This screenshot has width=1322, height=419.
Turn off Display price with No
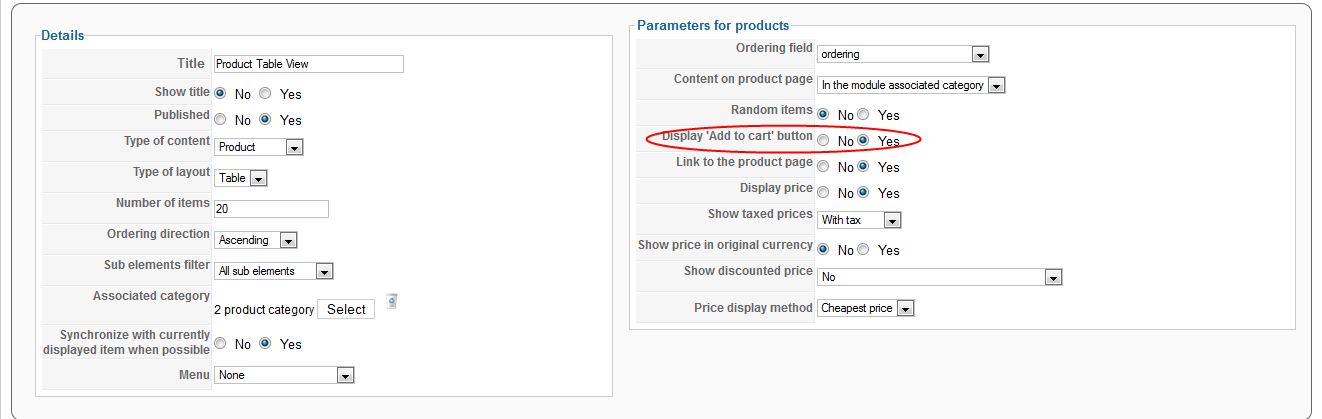click(823, 193)
